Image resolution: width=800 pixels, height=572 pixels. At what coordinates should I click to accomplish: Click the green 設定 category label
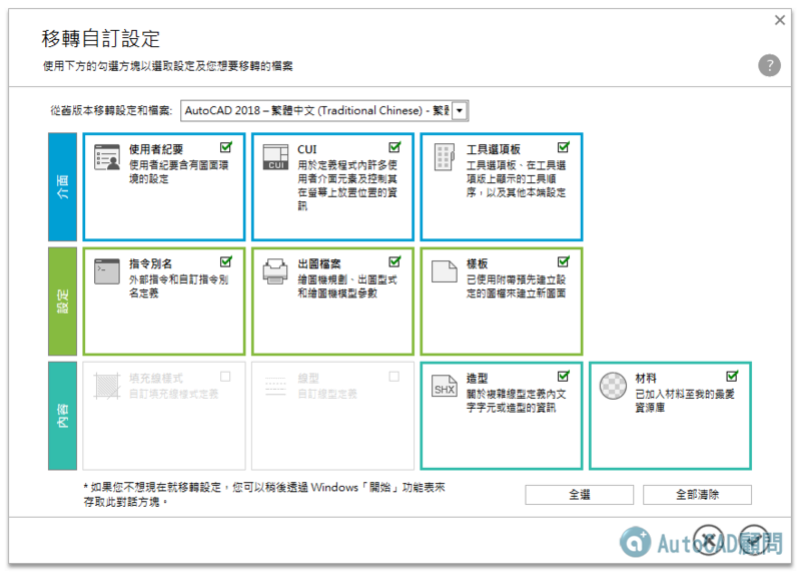62,301
